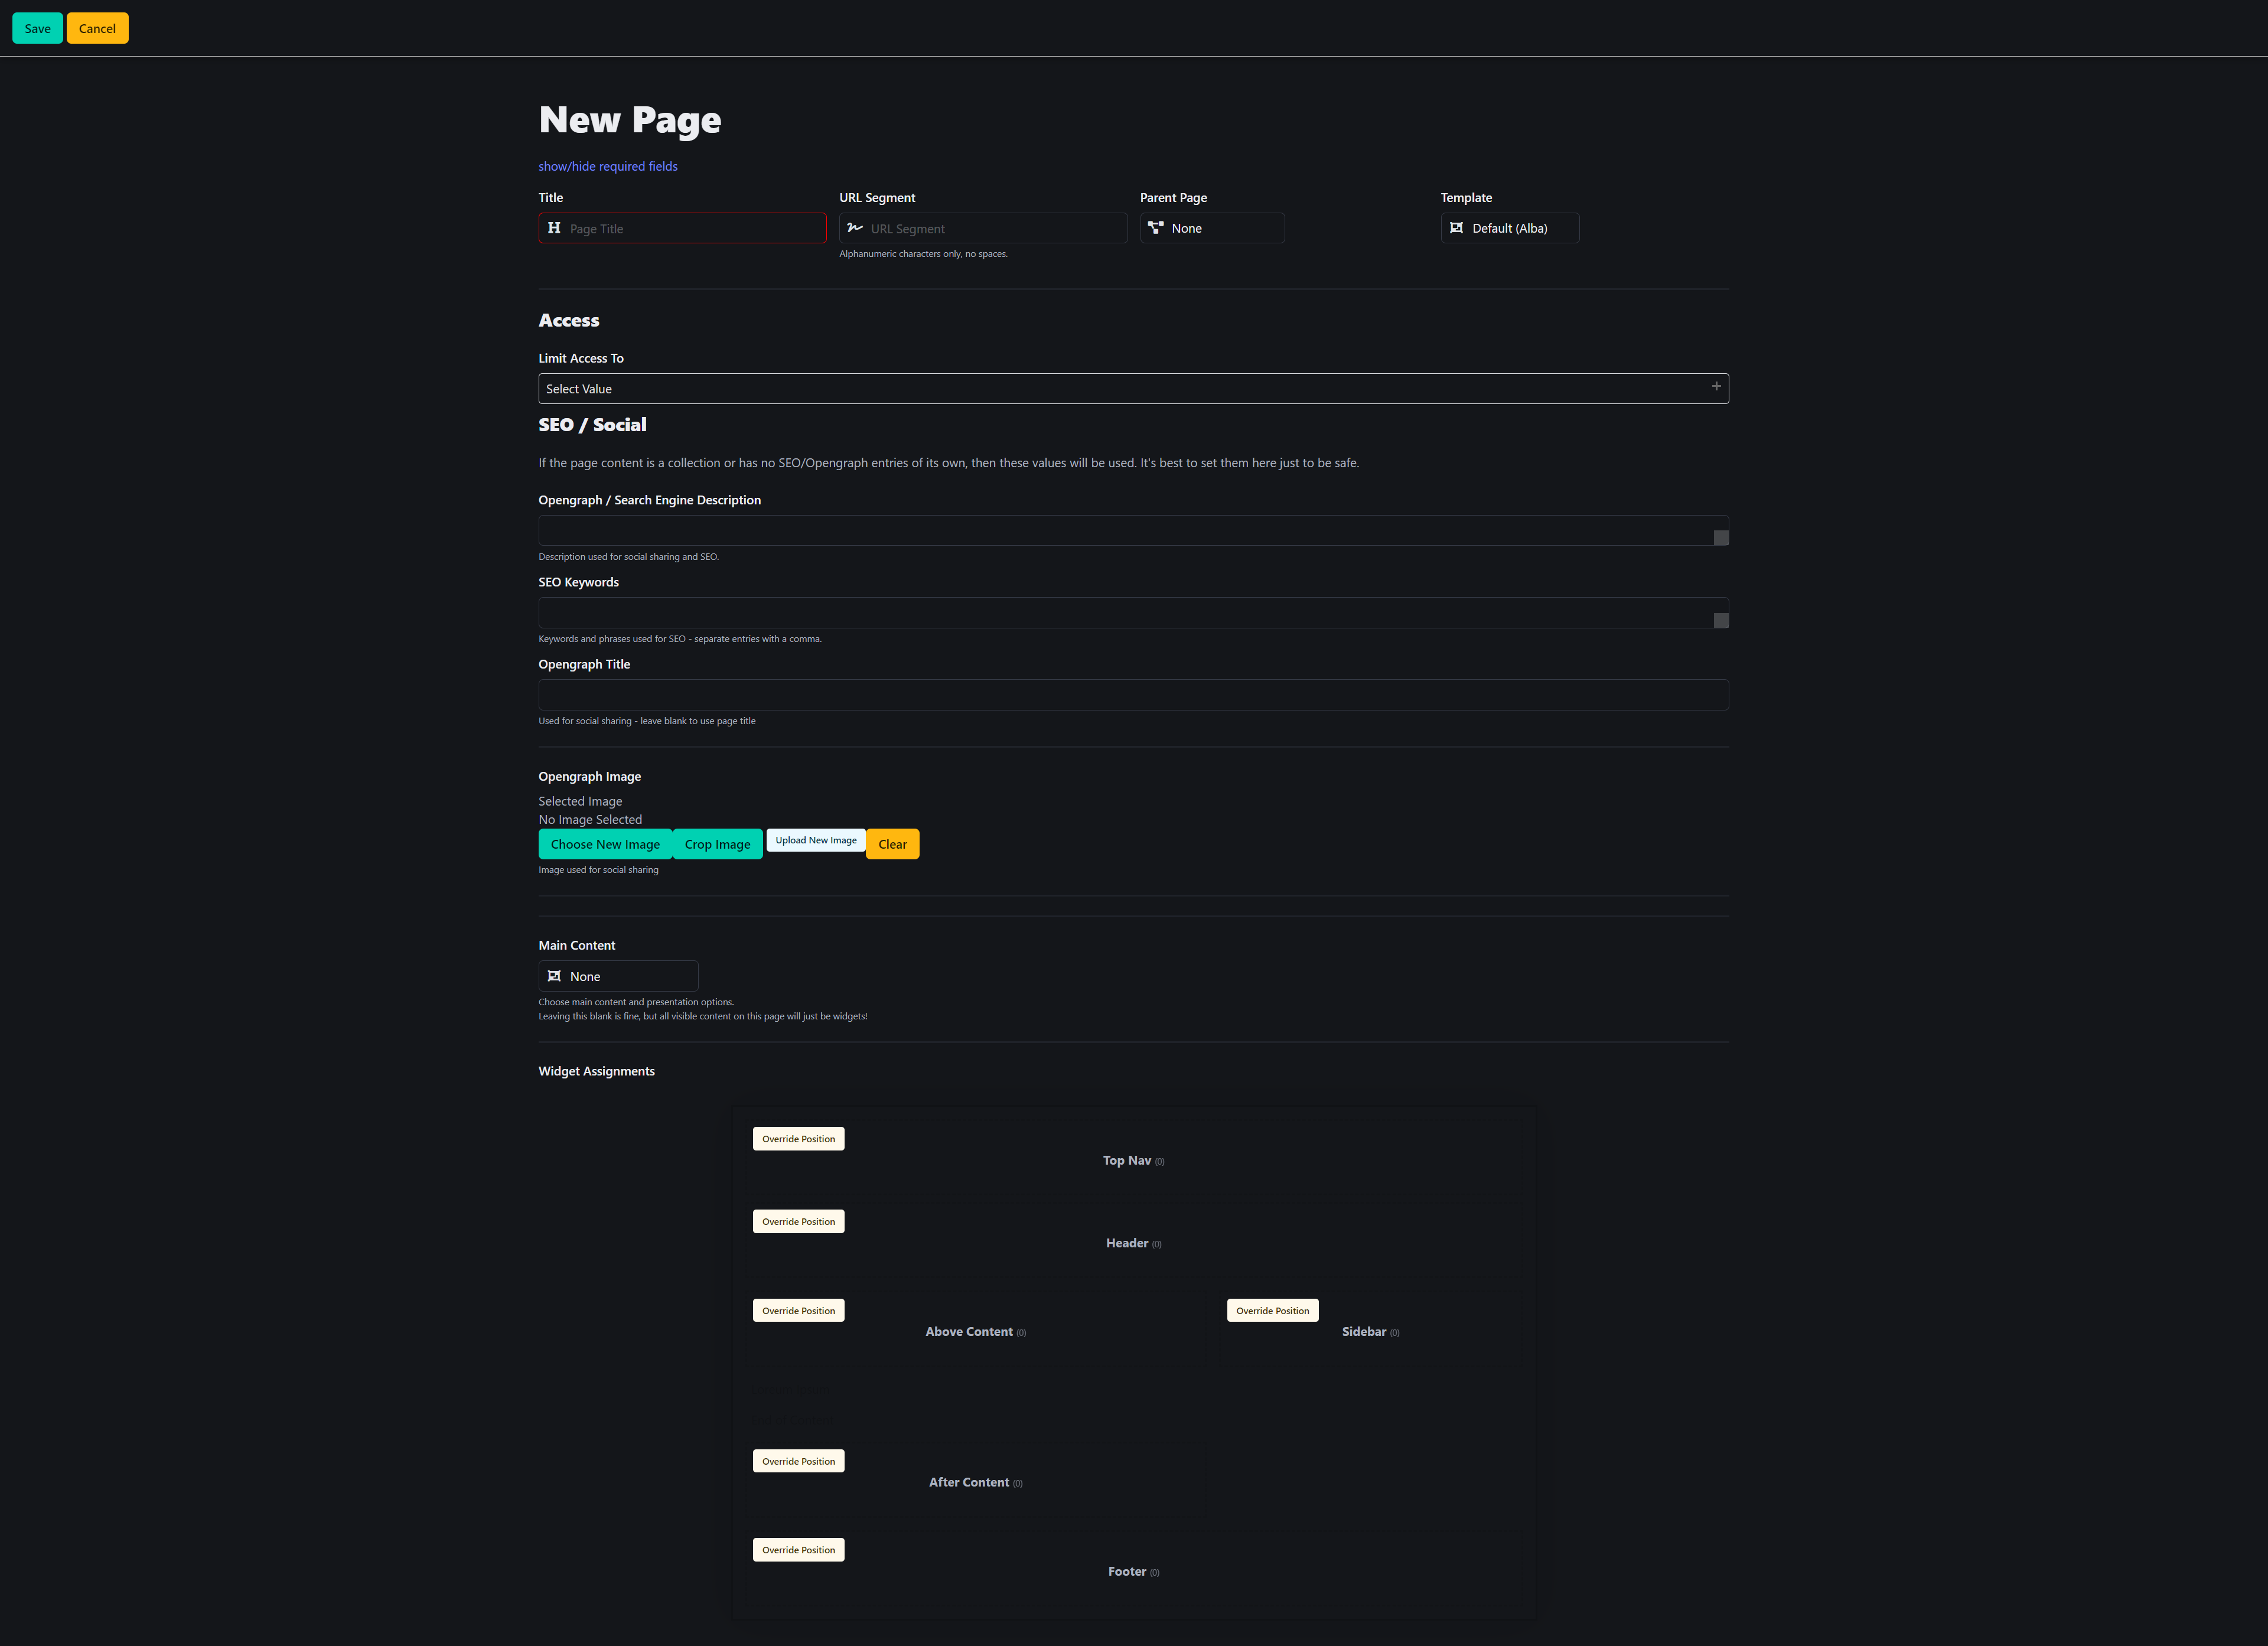Viewport: 2268px width, 1646px height.
Task: Choose a new Opengraph image
Action: [604, 843]
